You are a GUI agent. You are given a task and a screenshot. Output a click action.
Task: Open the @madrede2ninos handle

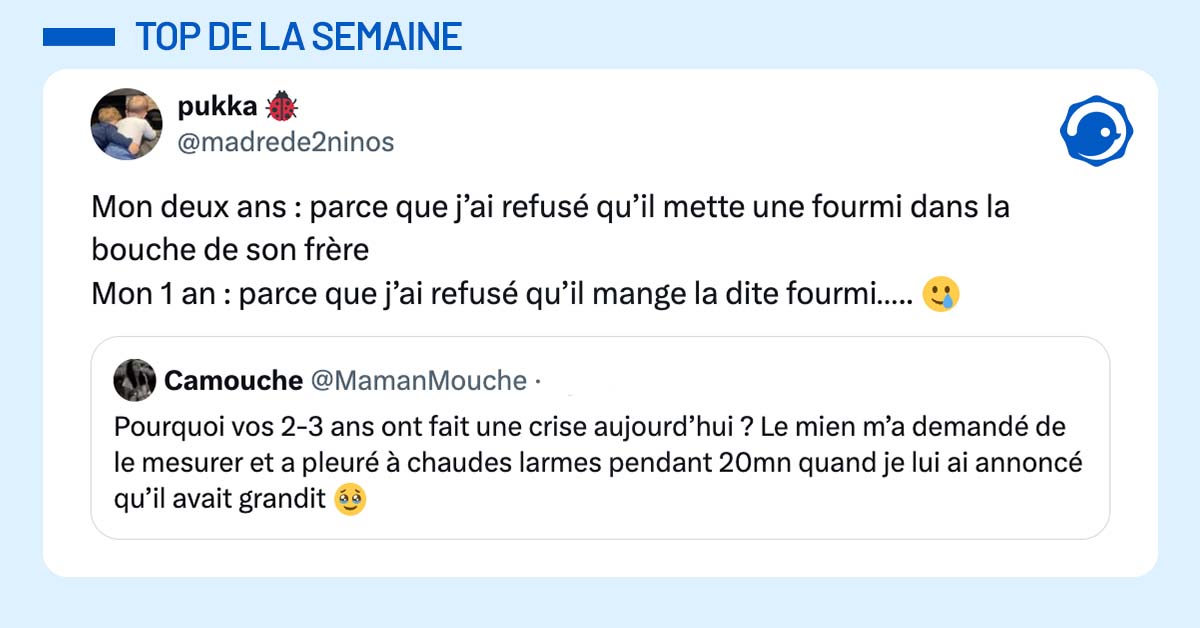[x=285, y=143]
